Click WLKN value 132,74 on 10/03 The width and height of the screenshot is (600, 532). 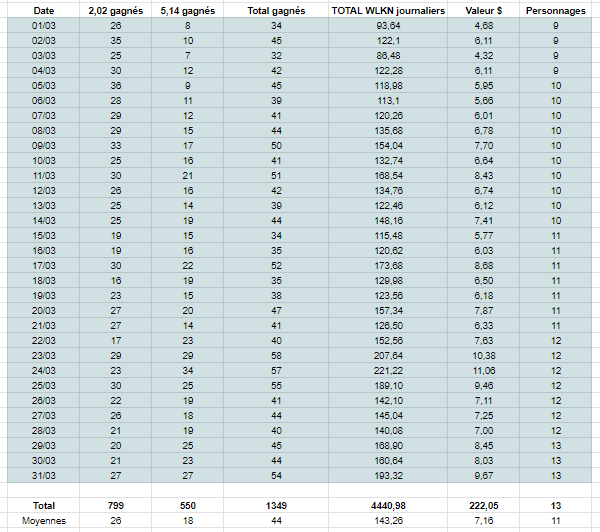[388, 161]
